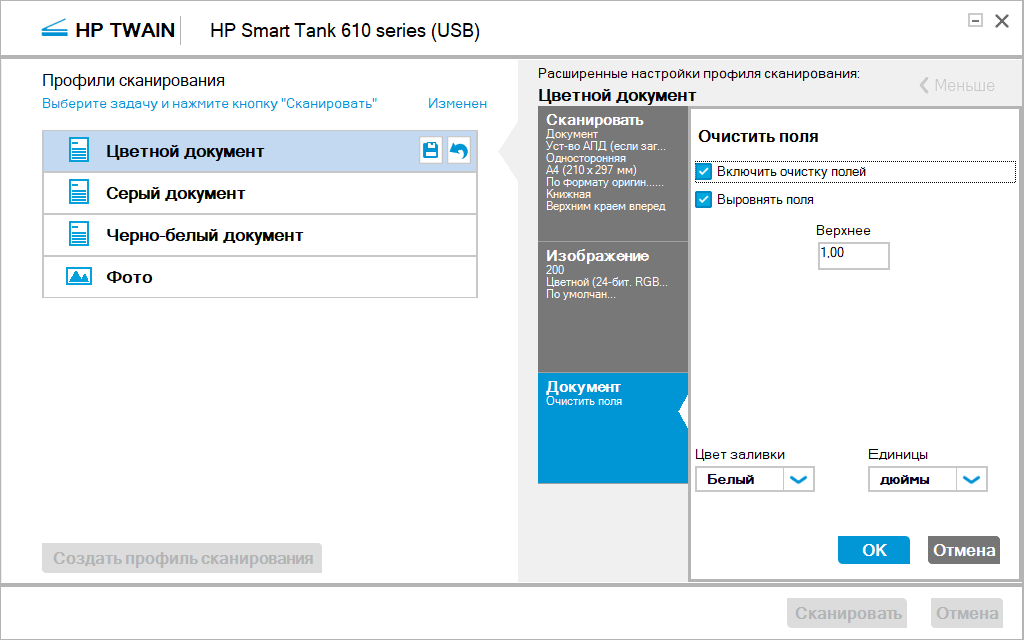Click the Очистить поля heading

pos(758,136)
